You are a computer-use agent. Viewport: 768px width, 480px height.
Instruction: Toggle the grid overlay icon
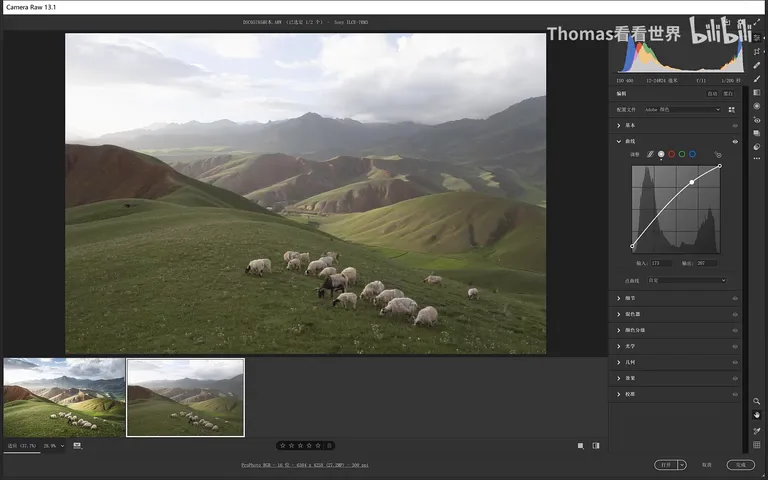pyautogui.click(x=757, y=445)
